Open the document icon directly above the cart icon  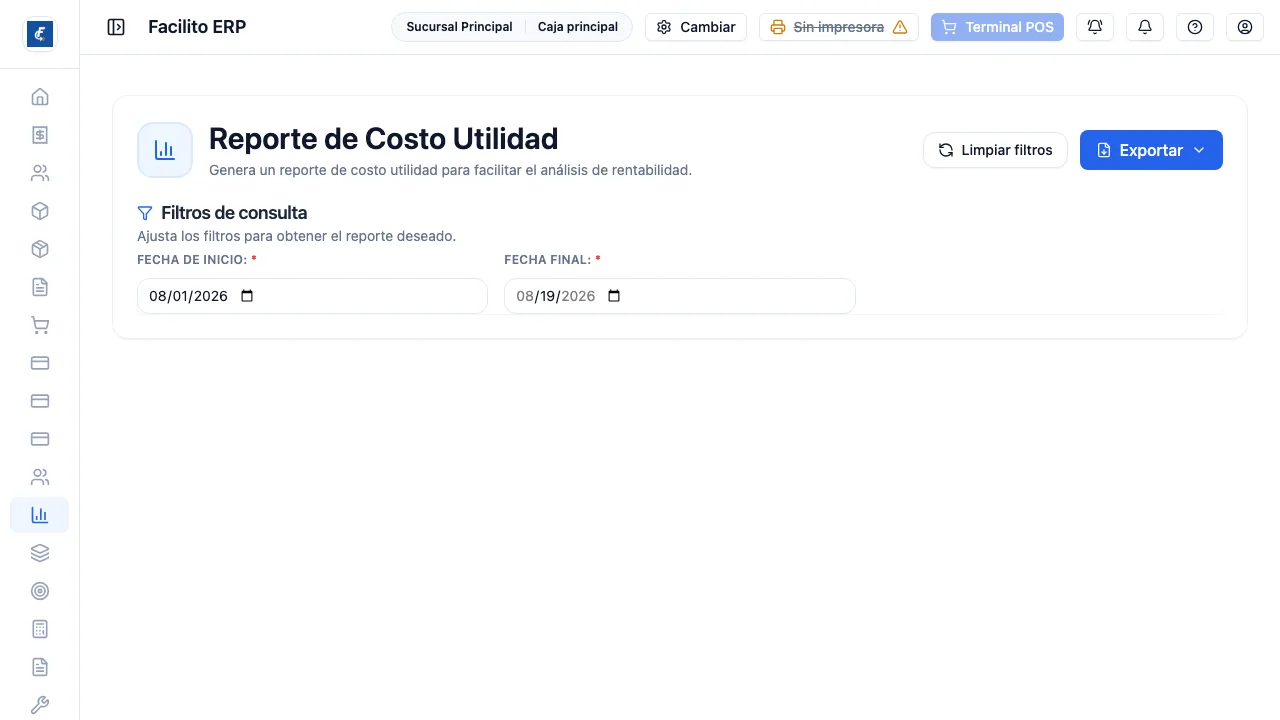[40, 287]
